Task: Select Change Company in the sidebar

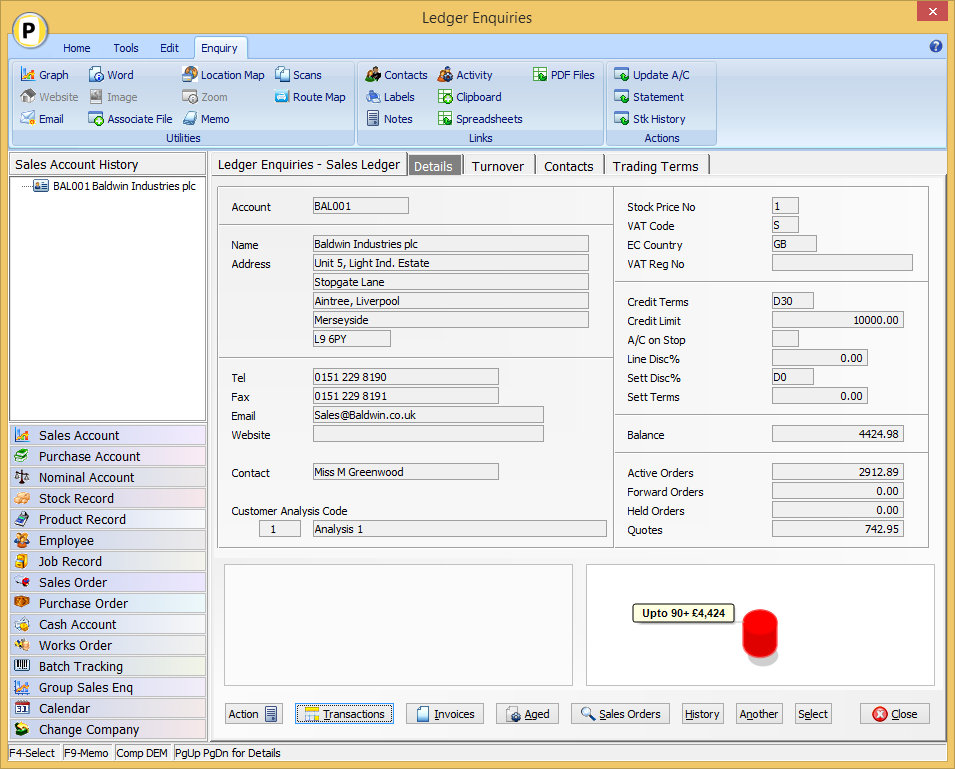Action: coord(108,729)
